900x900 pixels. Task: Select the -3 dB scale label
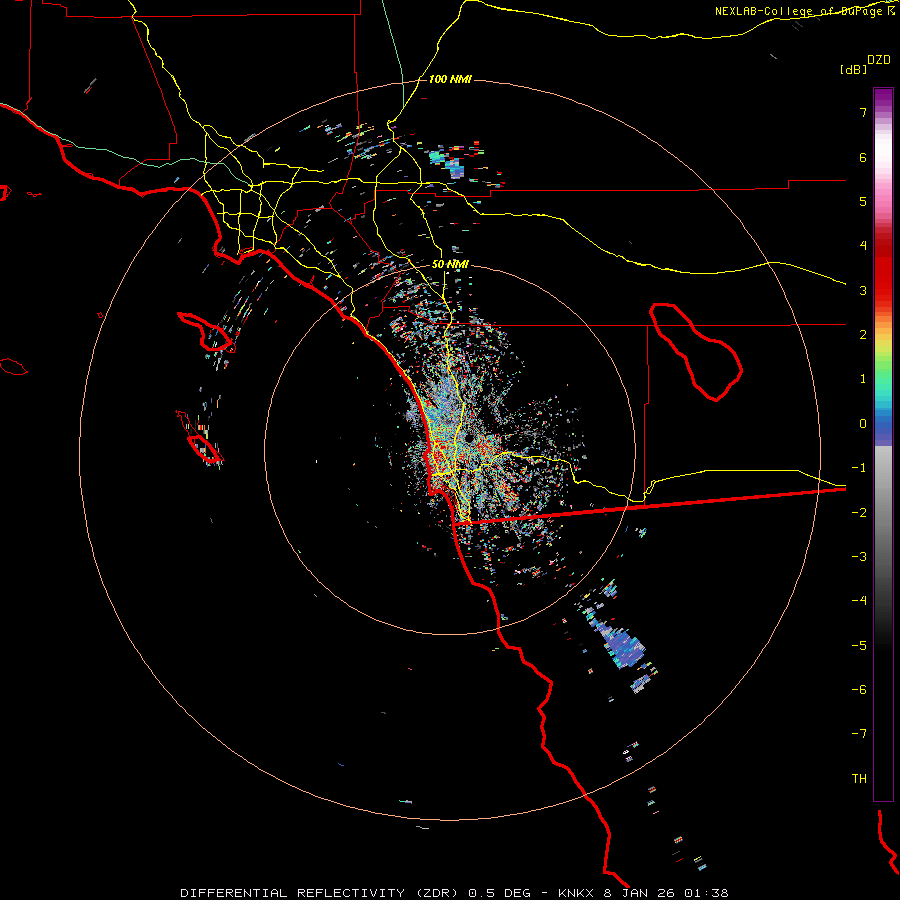[859, 557]
